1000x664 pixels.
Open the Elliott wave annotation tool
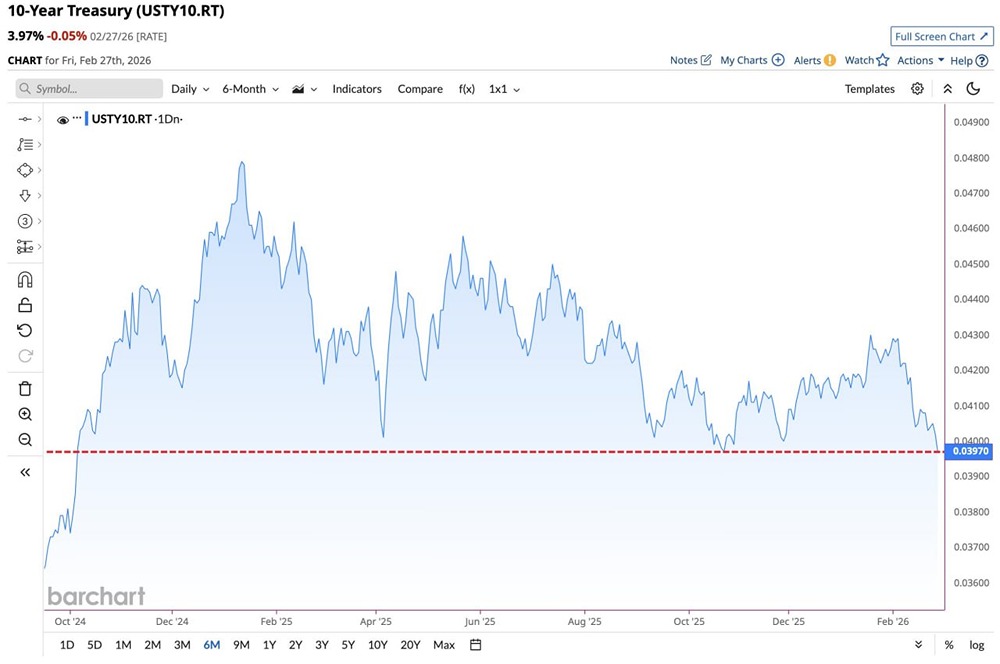pos(25,221)
